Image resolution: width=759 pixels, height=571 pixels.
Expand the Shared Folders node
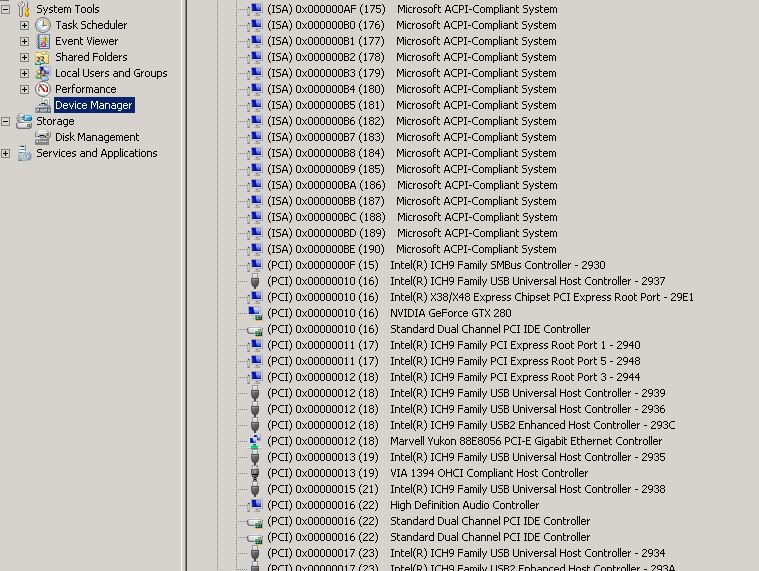pos(24,57)
